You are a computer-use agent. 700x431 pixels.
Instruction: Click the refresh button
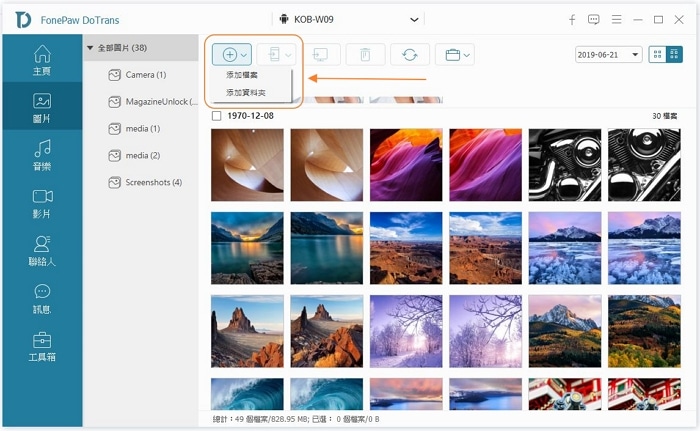click(x=410, y=55)
